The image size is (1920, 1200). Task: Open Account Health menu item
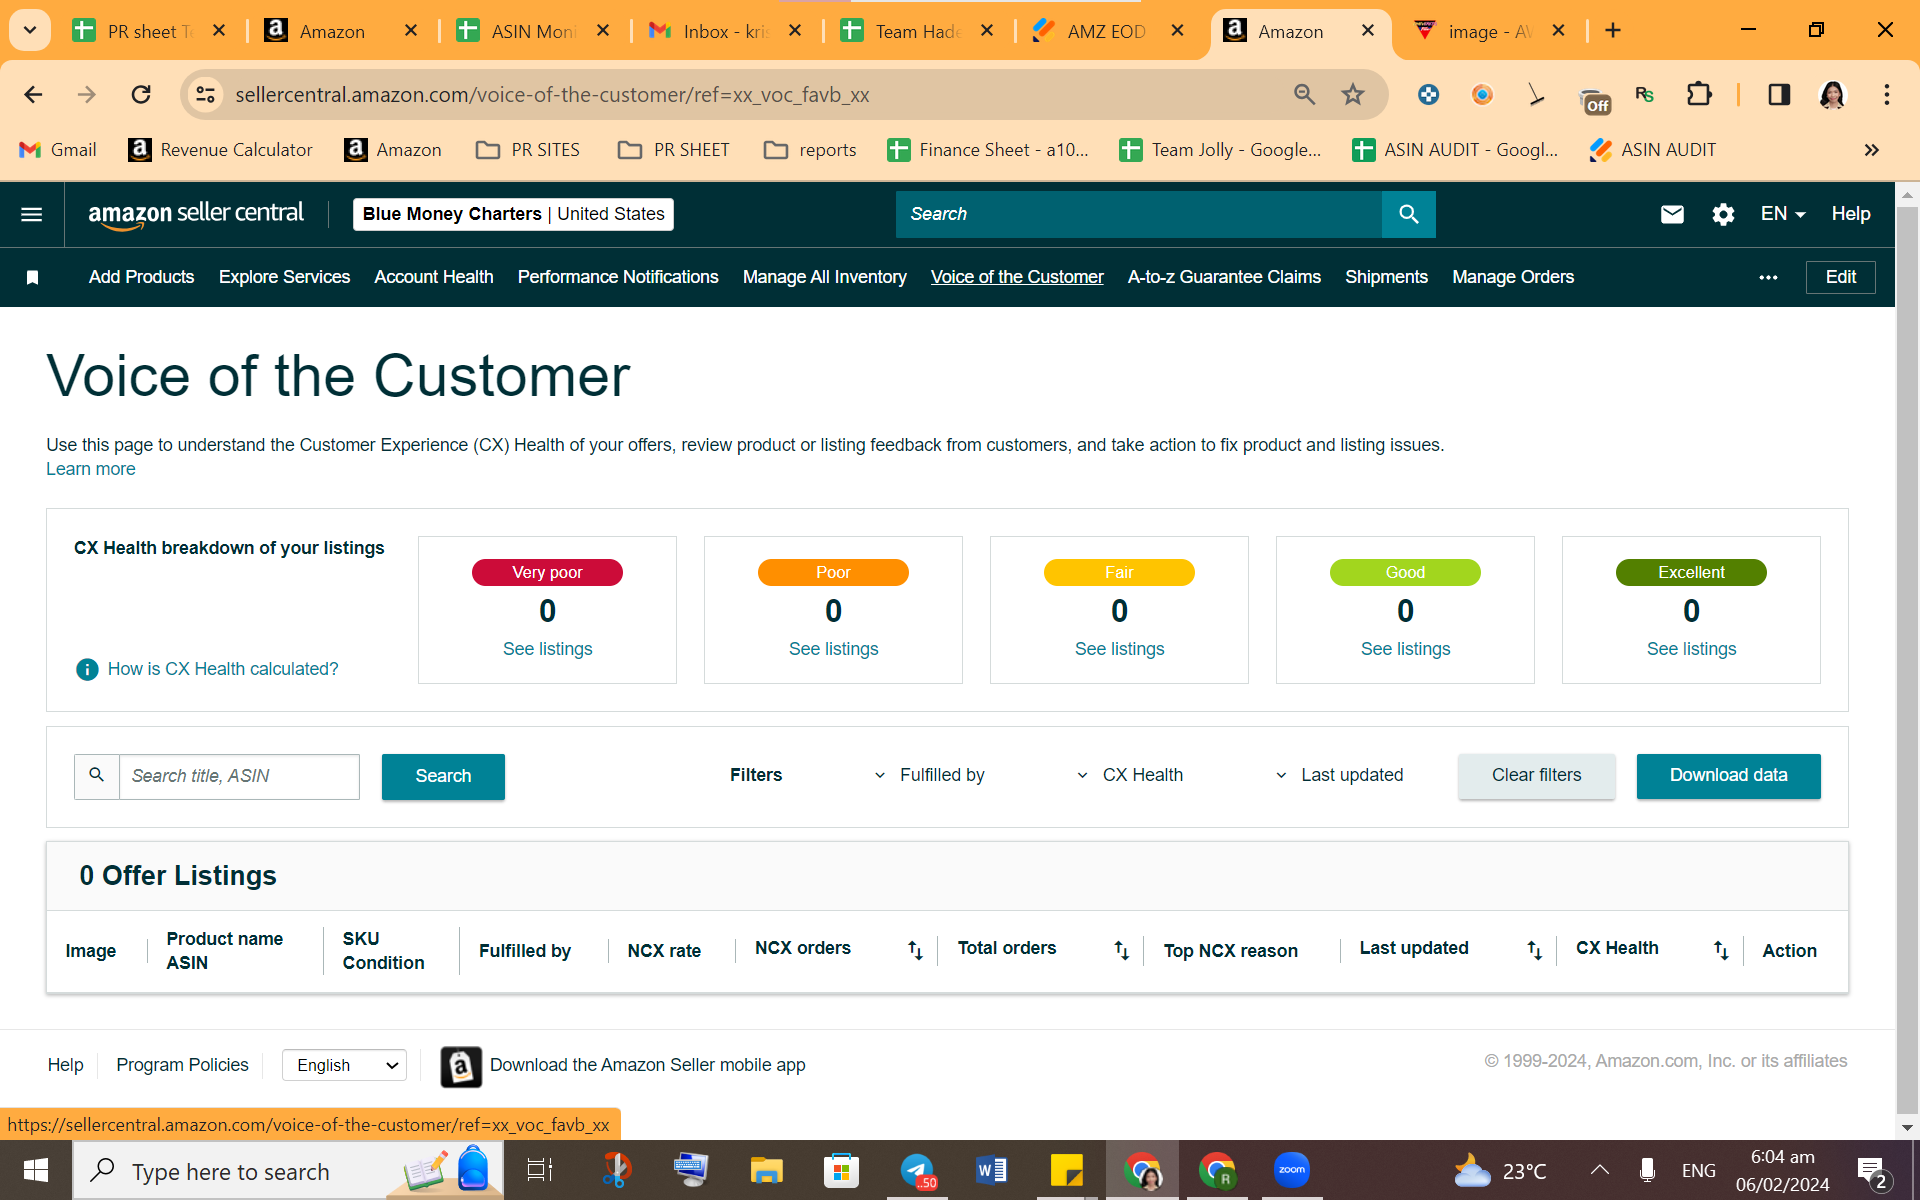point(434,277)
